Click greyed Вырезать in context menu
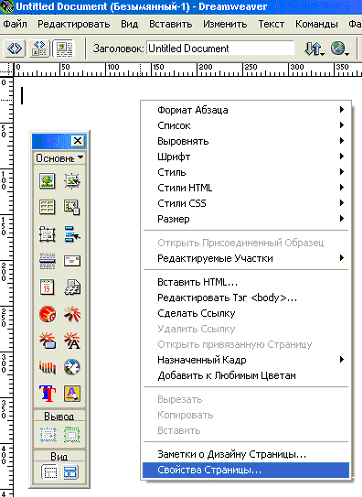Image resolution: width=362 pixels, height=497 pixels. click(246, 399)
